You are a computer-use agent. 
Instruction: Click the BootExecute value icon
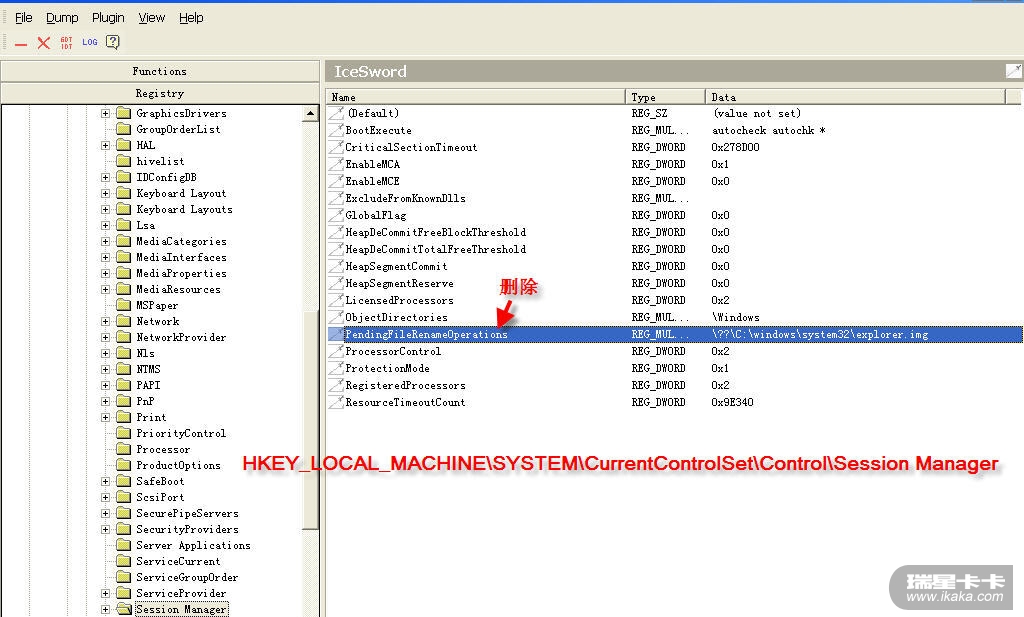336,131
